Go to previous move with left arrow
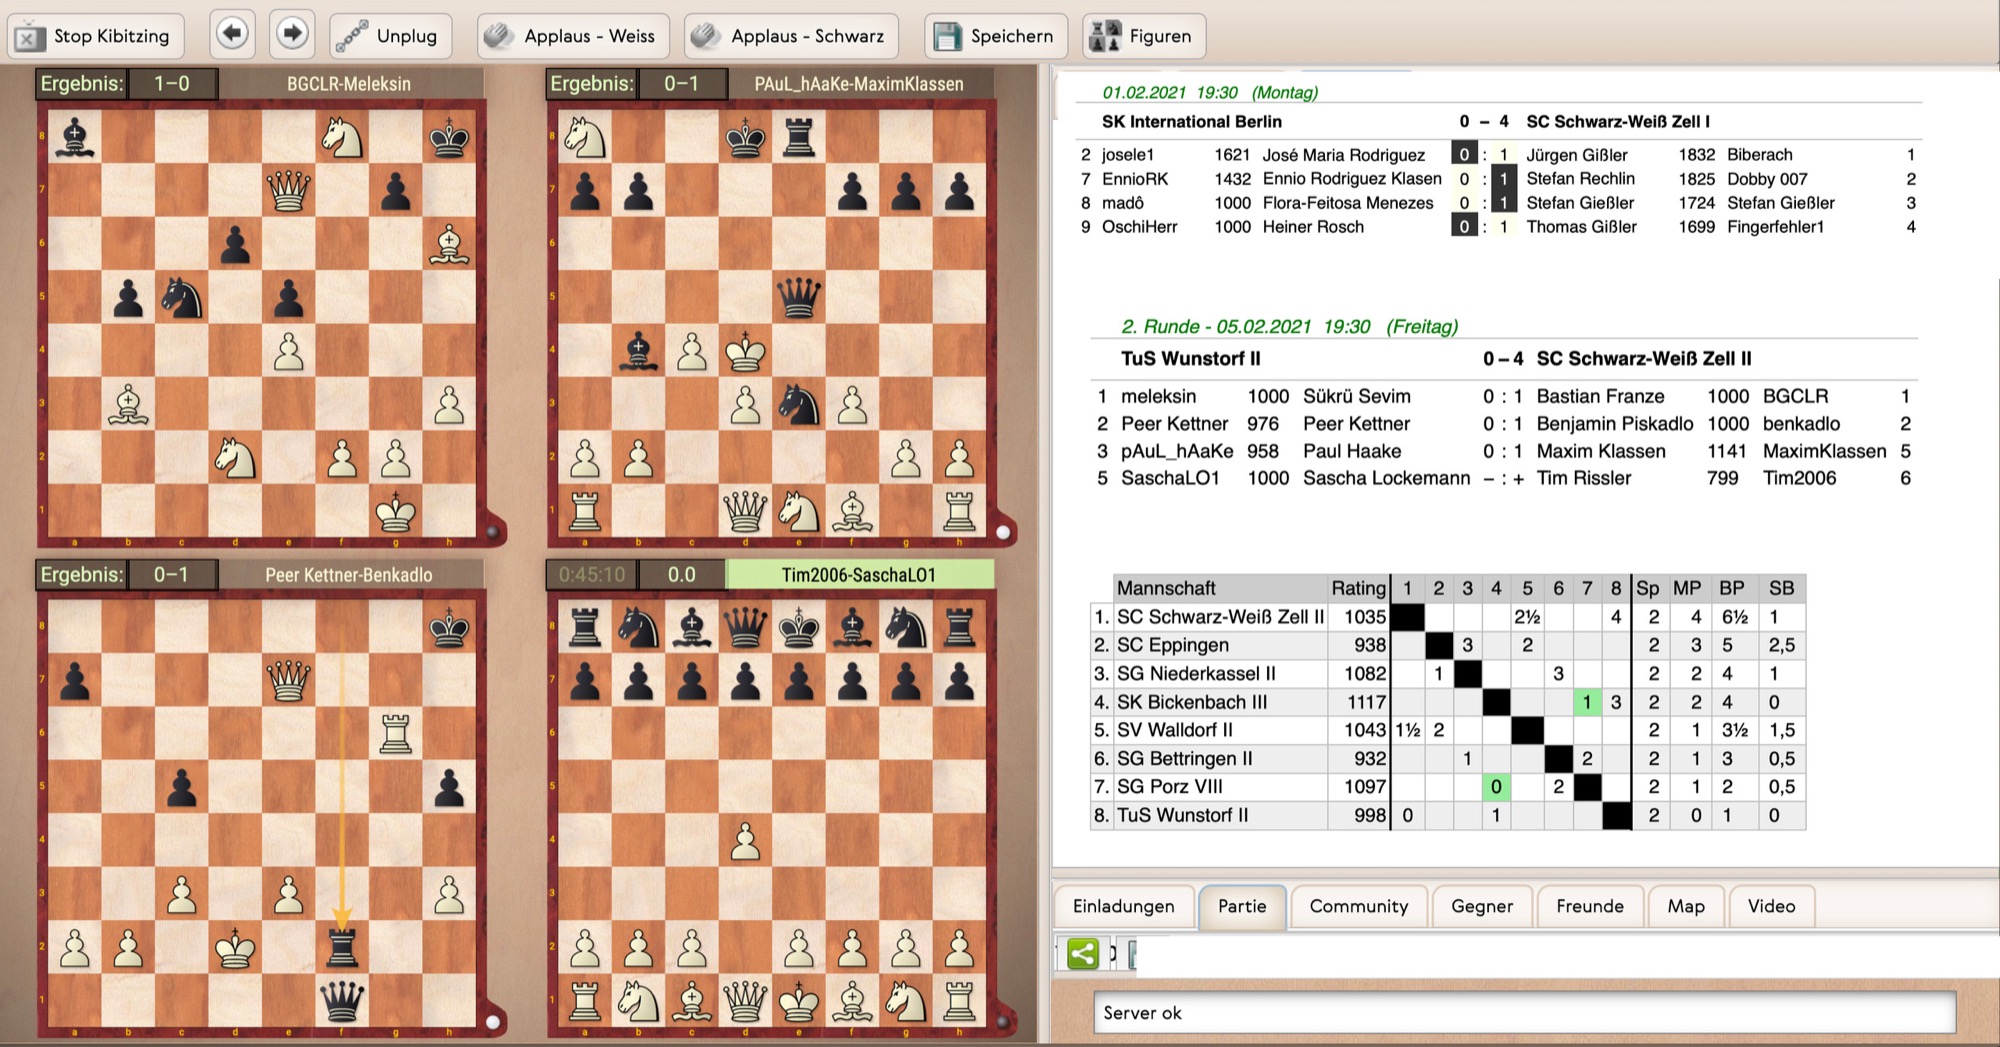 click(x=232, y=34)
